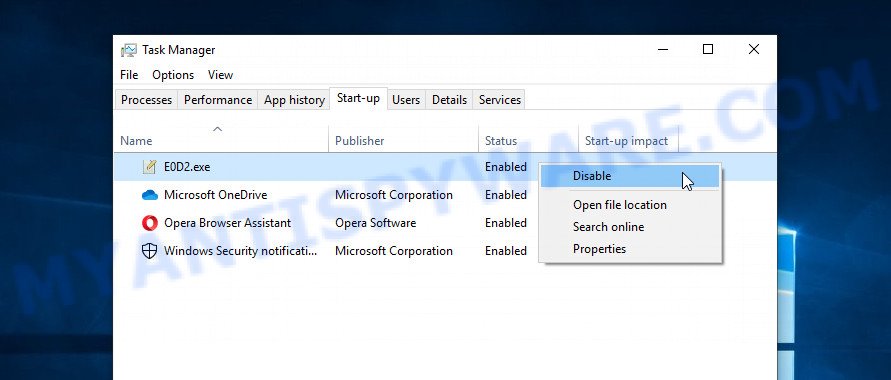Switch to the Users tab
The width and height of the screenshot is (891, 380).
coord(406,100)
